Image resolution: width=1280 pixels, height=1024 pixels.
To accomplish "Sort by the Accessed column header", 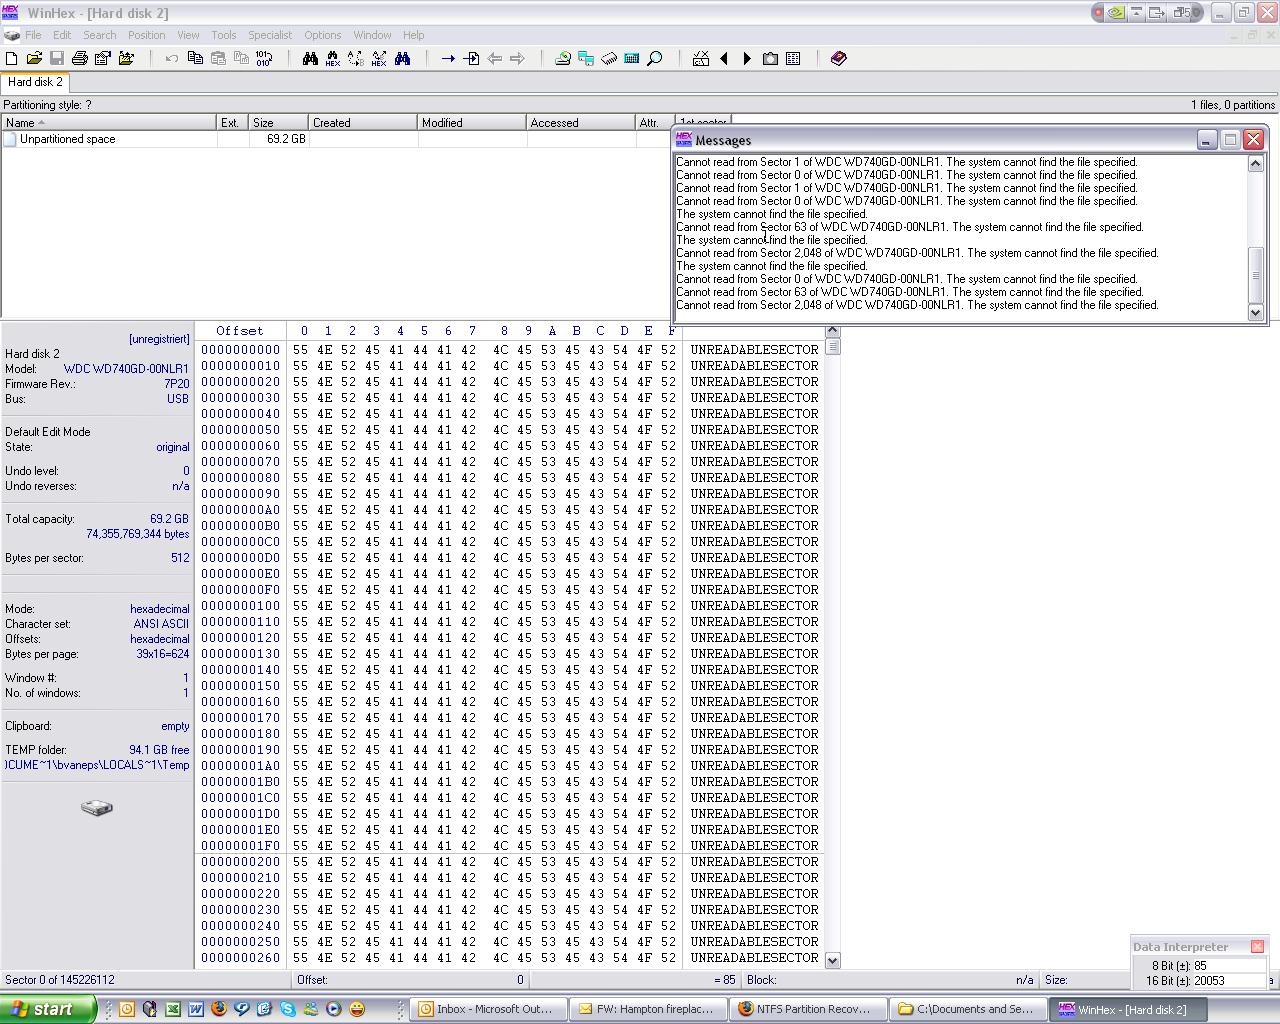I will coord(581,122).
